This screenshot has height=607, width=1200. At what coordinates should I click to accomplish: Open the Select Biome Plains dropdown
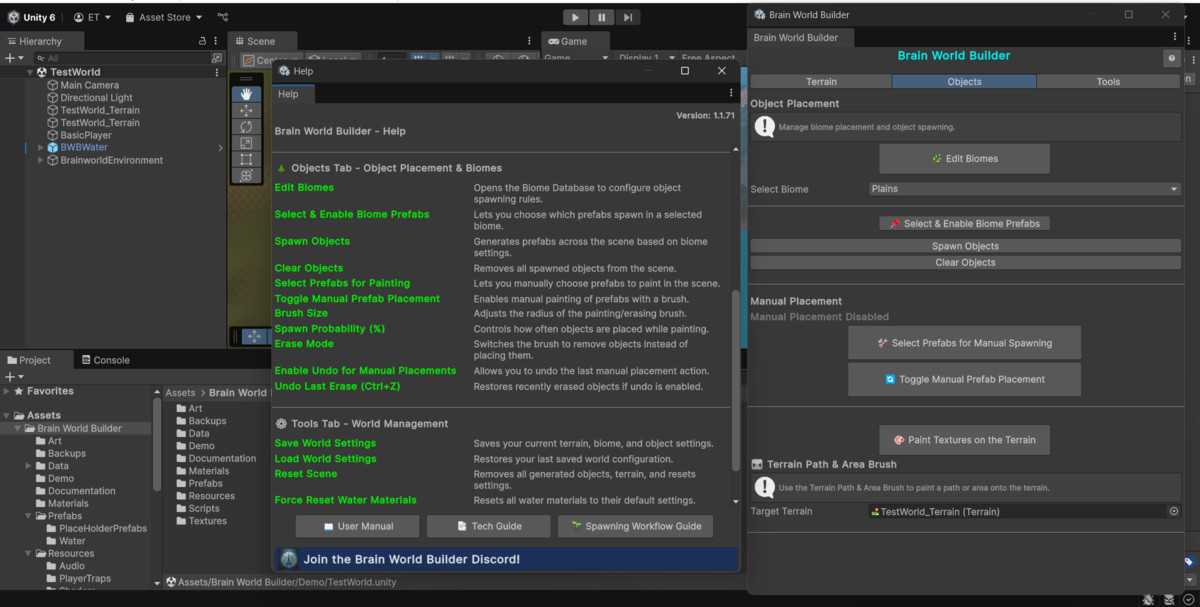(x=1025, y=189)
